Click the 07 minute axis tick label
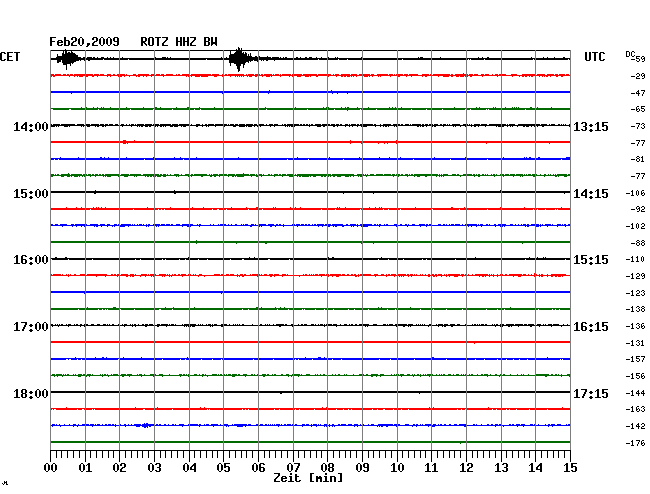650x494 pixels. (x=293, y=468)
